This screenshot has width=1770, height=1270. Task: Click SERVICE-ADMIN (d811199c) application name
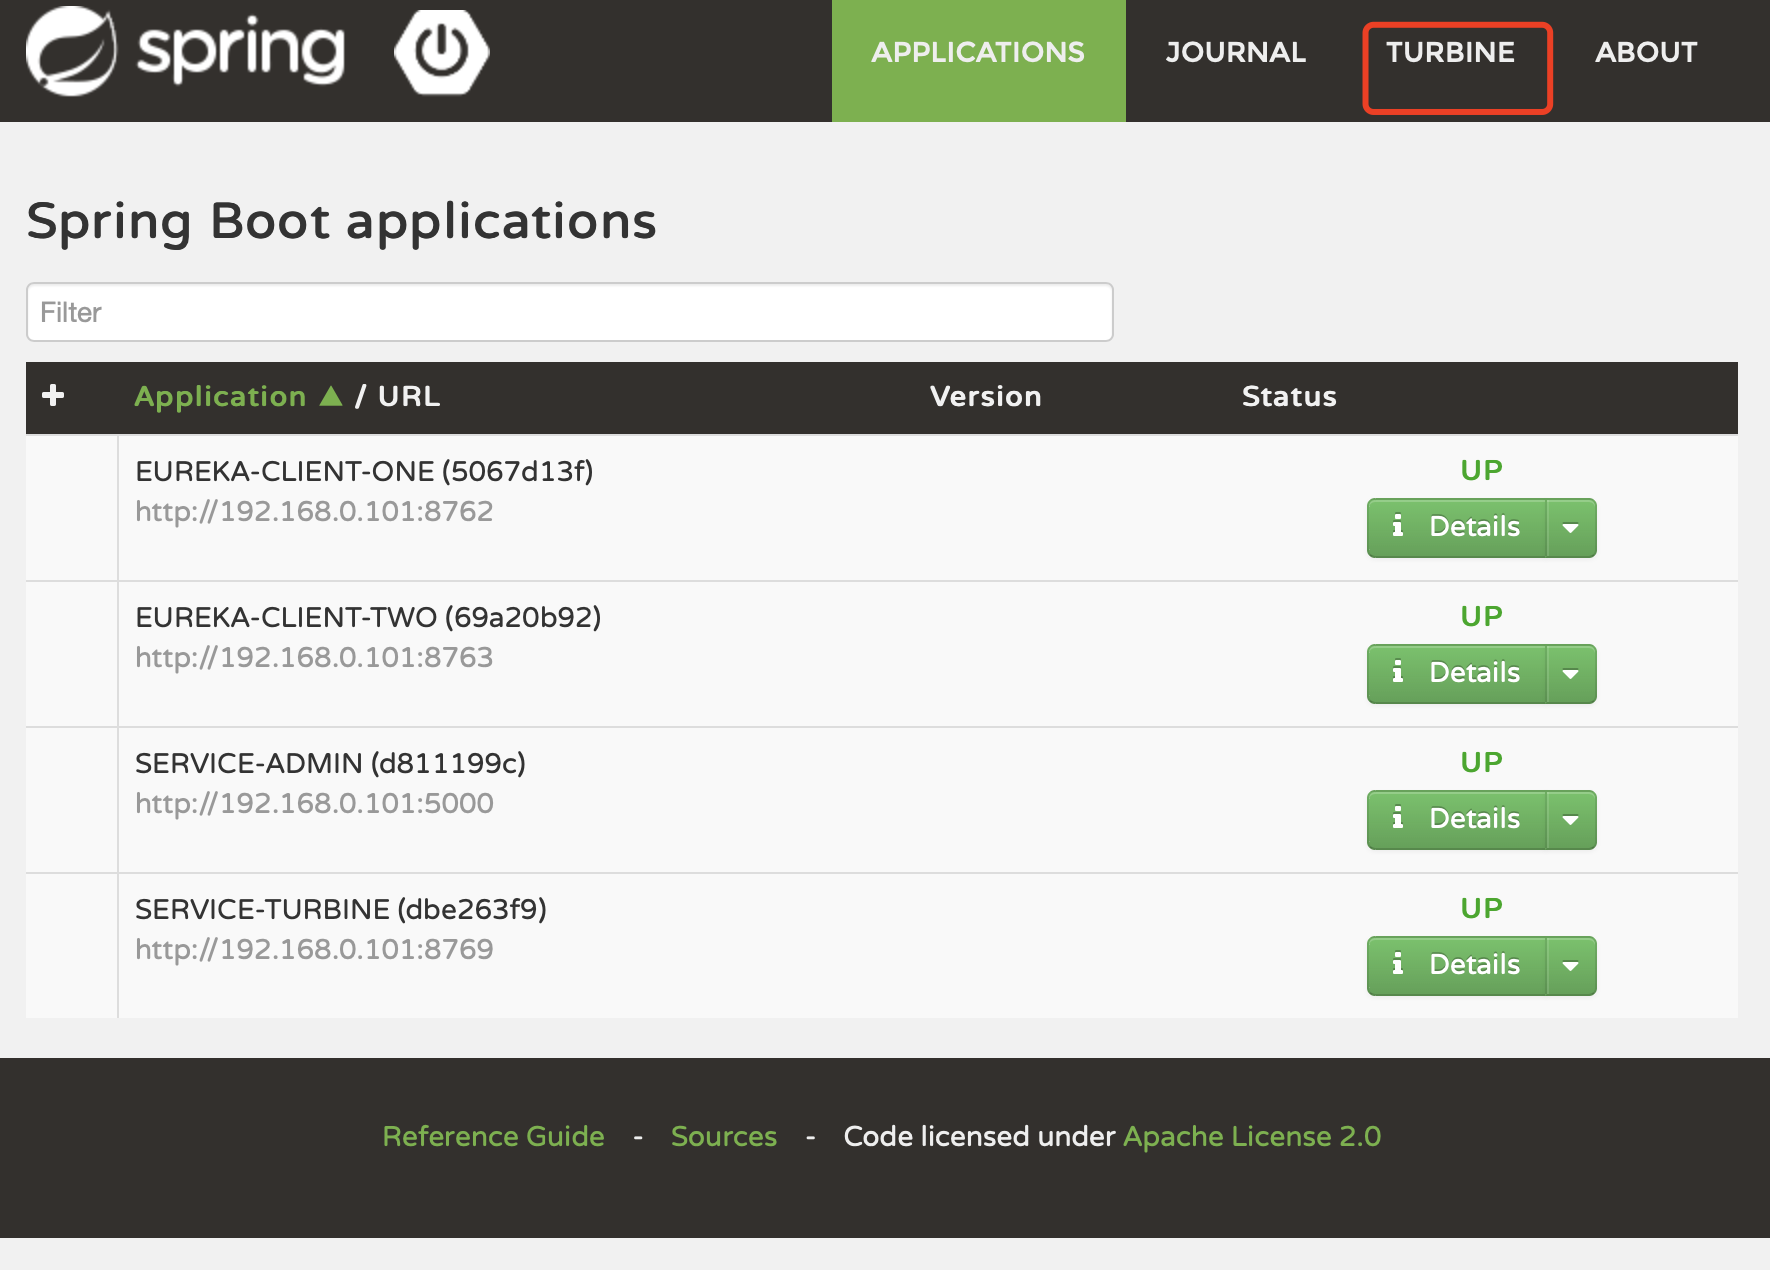pyautogui.click(x=330, y=763)
